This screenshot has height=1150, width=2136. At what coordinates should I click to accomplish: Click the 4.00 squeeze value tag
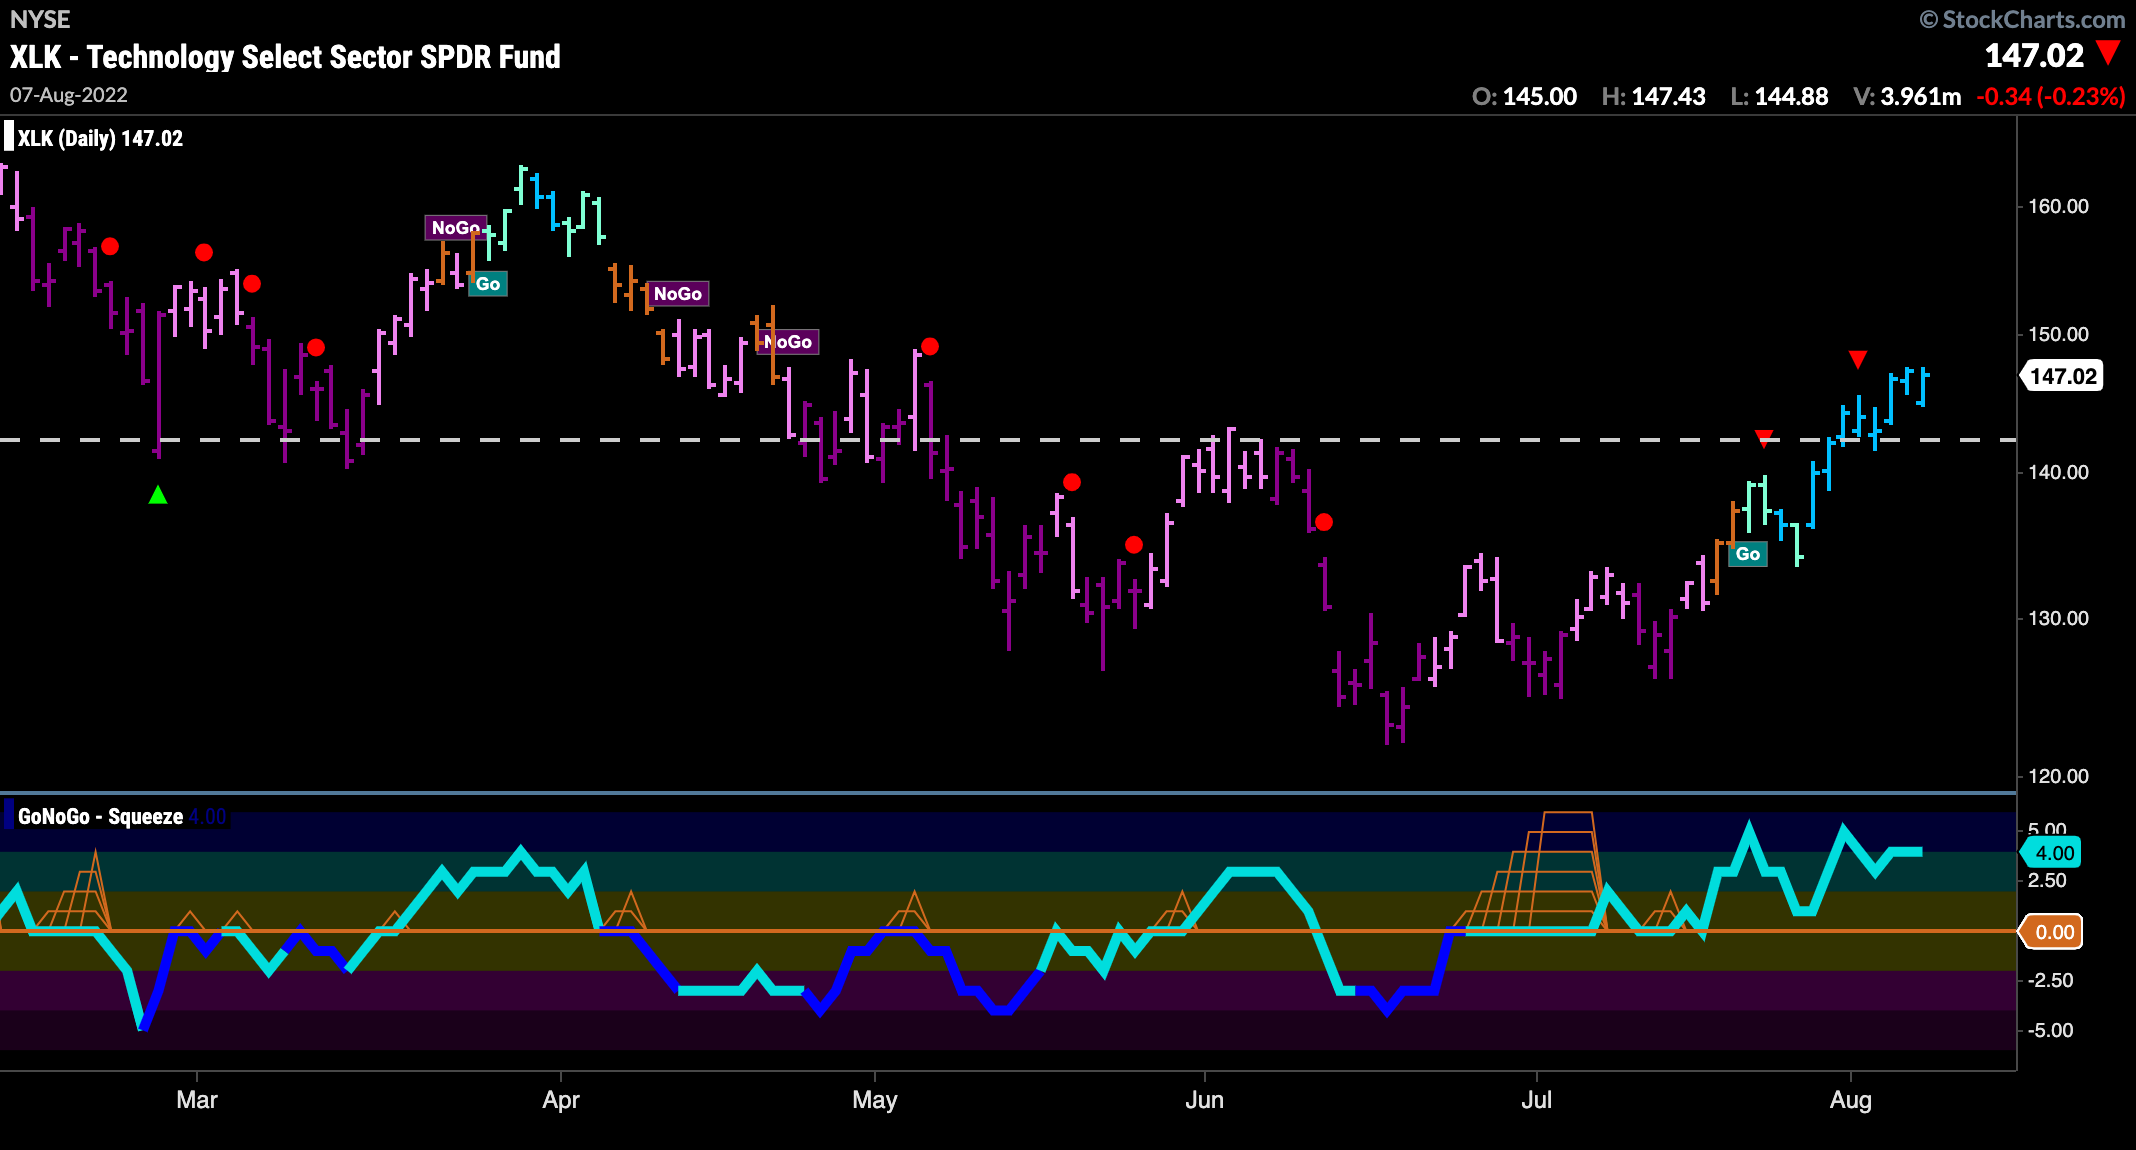point(2053,853)
